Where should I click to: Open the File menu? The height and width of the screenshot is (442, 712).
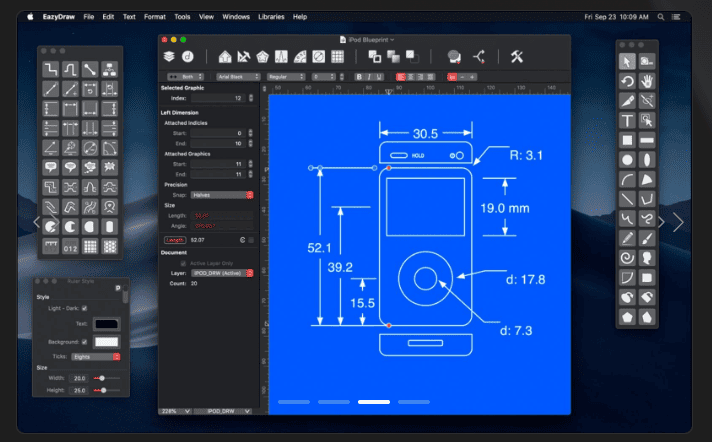(x=89, y=17)
